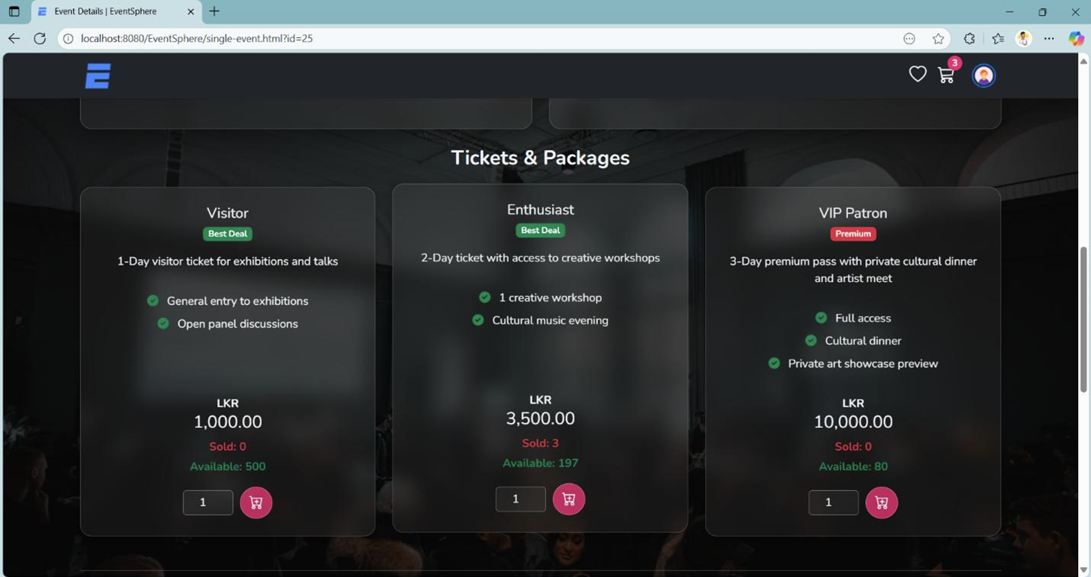Open the shopping cart in header
Screen dimensions: 1091x577
point(946,75)
